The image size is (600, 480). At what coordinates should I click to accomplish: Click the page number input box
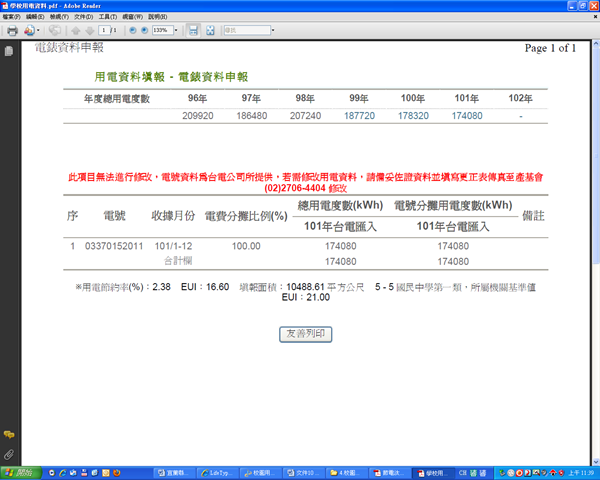coord(104,30)
